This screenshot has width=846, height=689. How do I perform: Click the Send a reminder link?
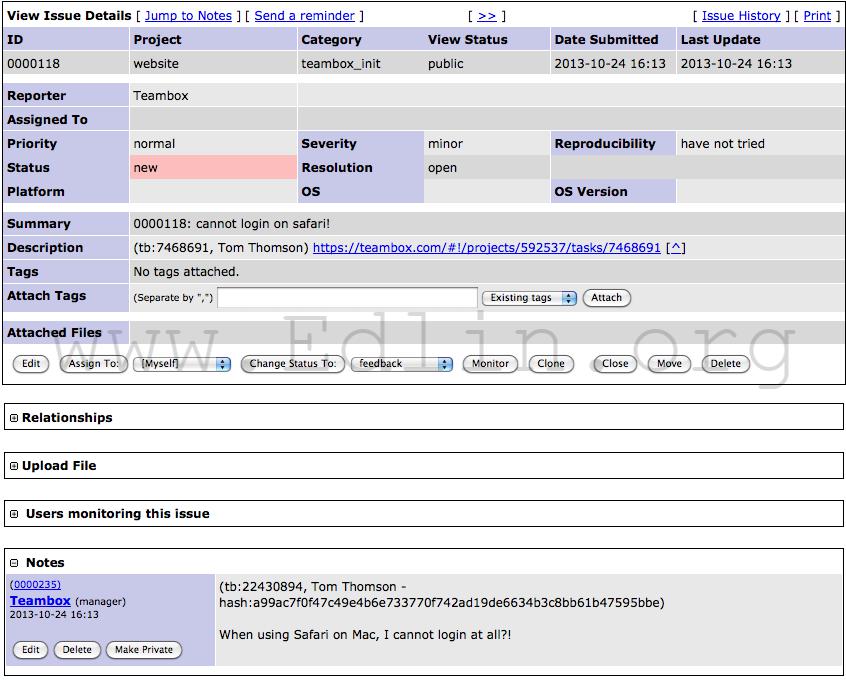304,16
